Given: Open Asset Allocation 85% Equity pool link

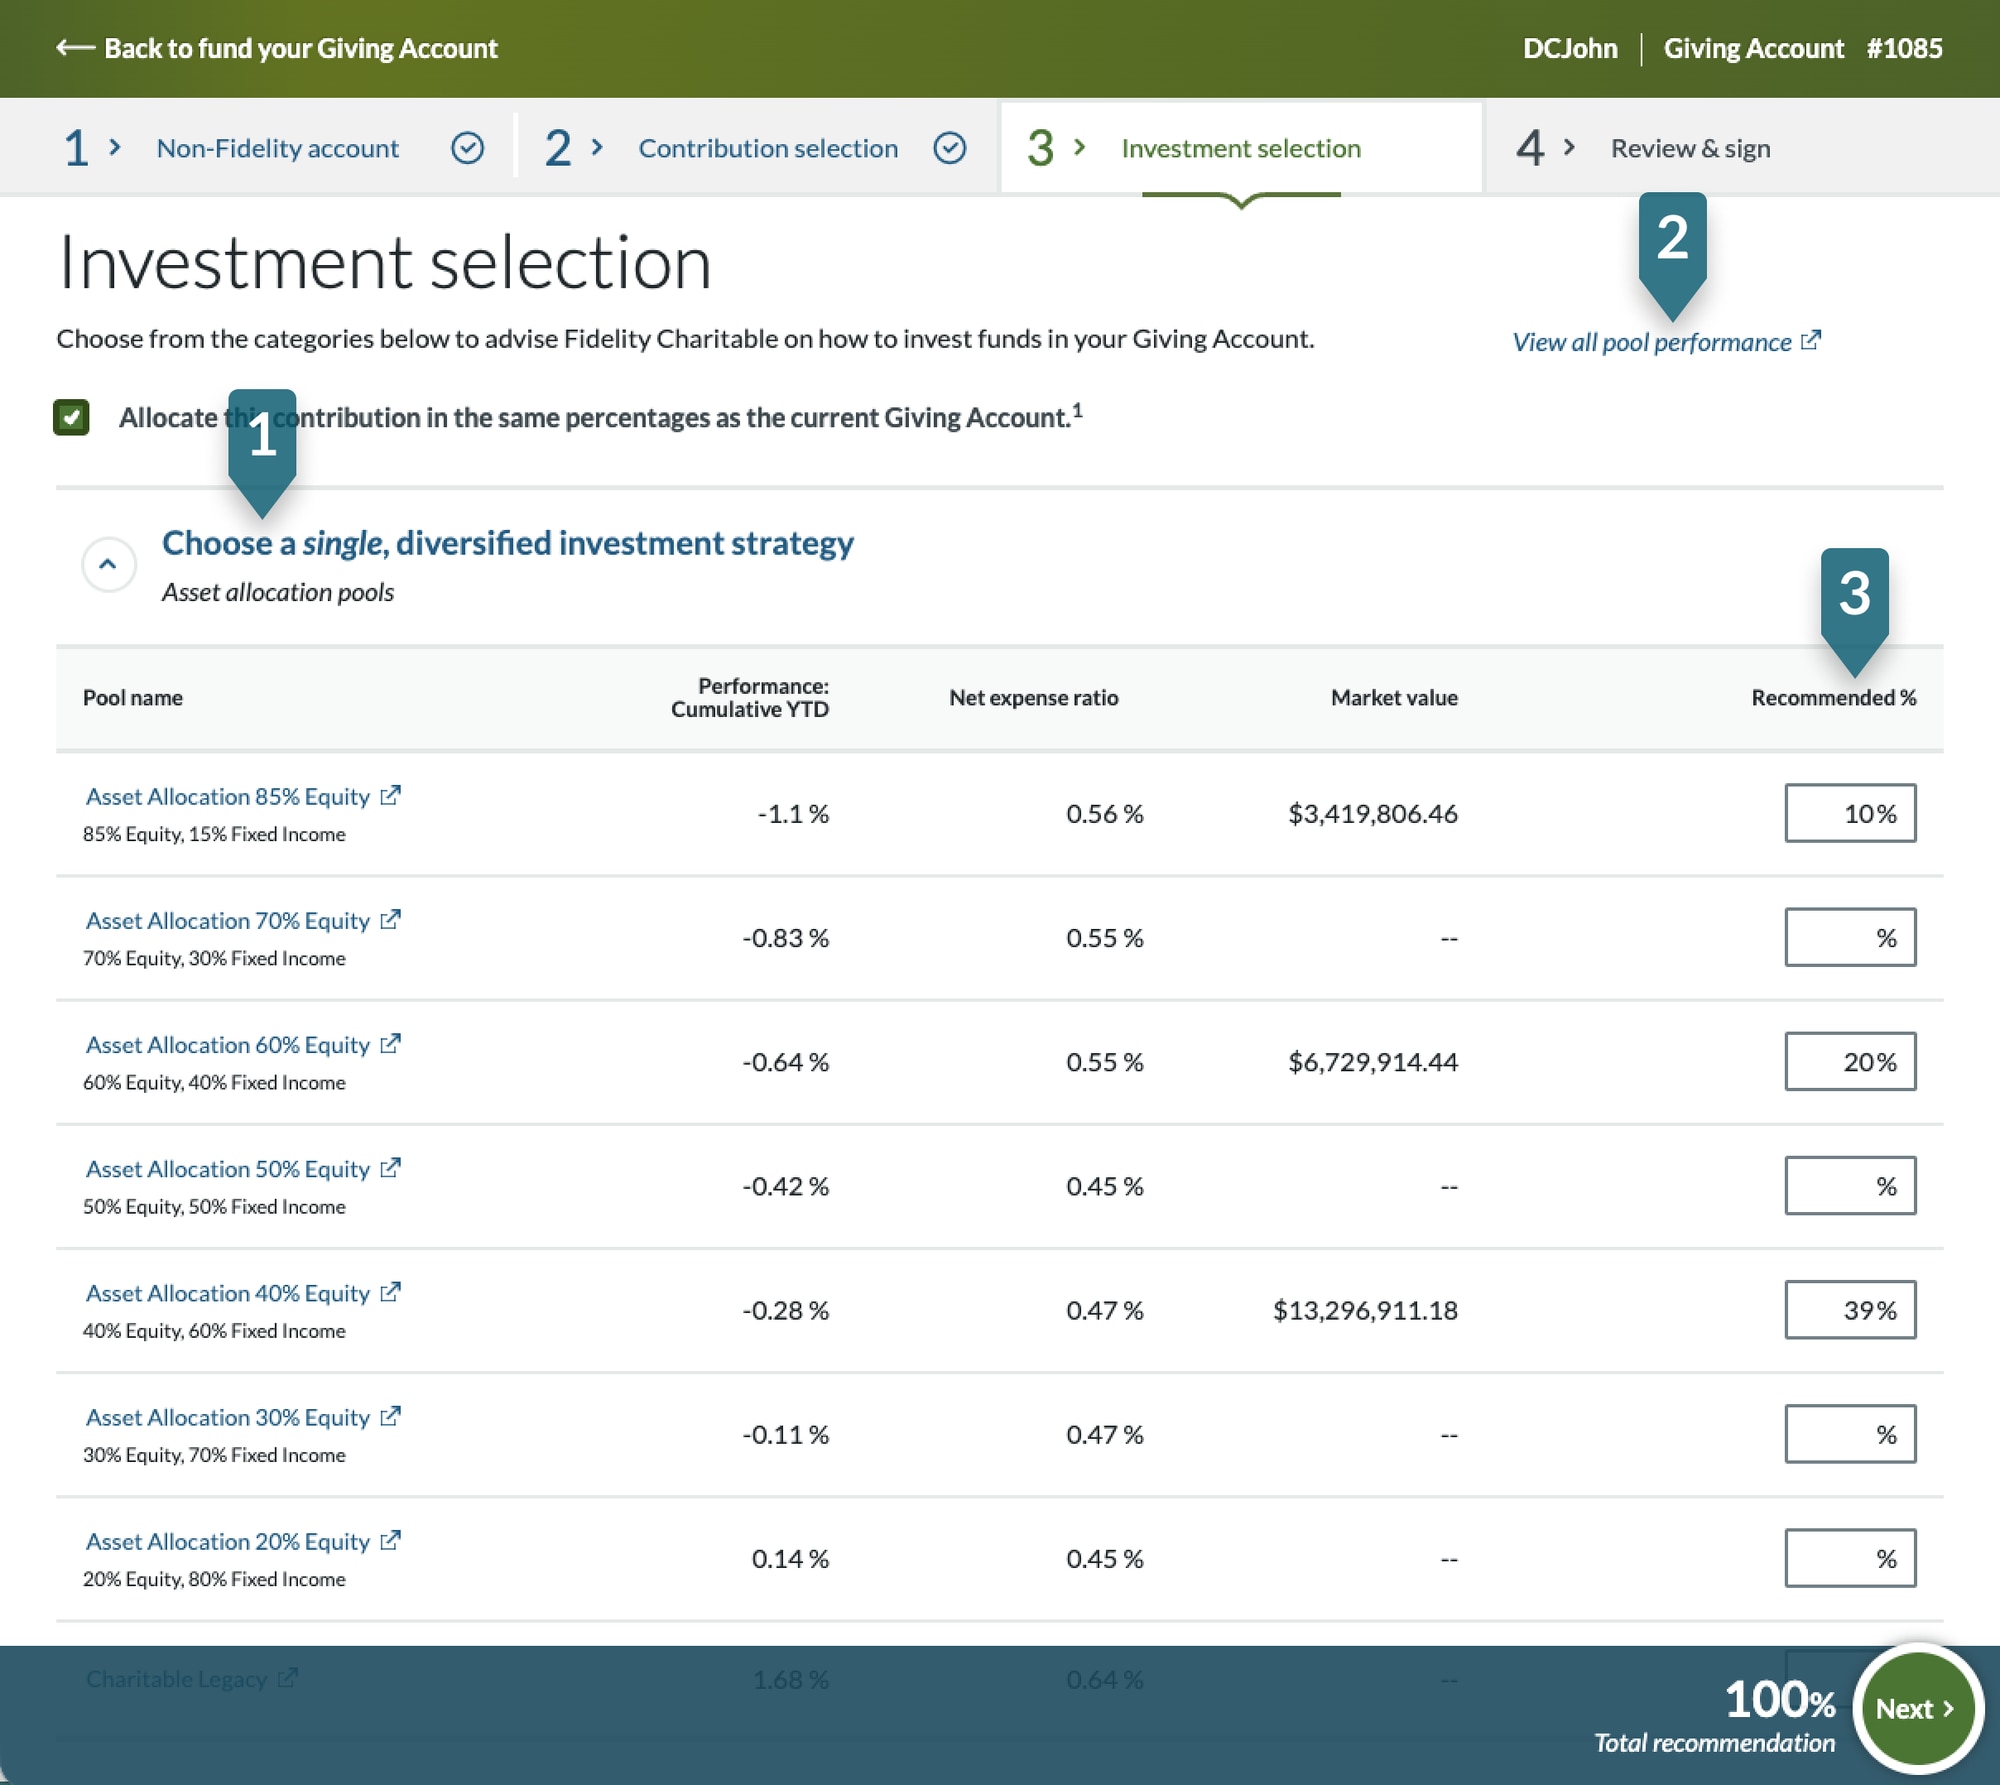Looking at the screenshot, I should [228, 796].
